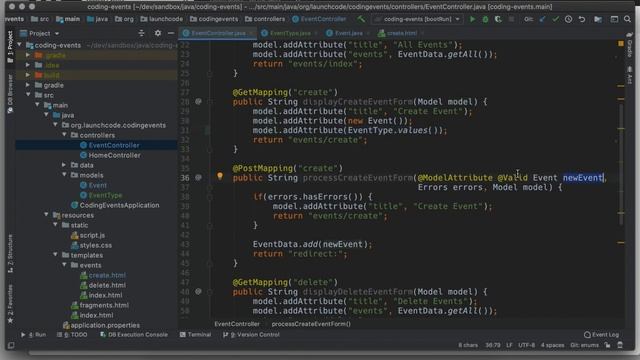Screen dimensions: 640x360
Task: Open the Project tool window sidebar button
Action: pos(10,47)
